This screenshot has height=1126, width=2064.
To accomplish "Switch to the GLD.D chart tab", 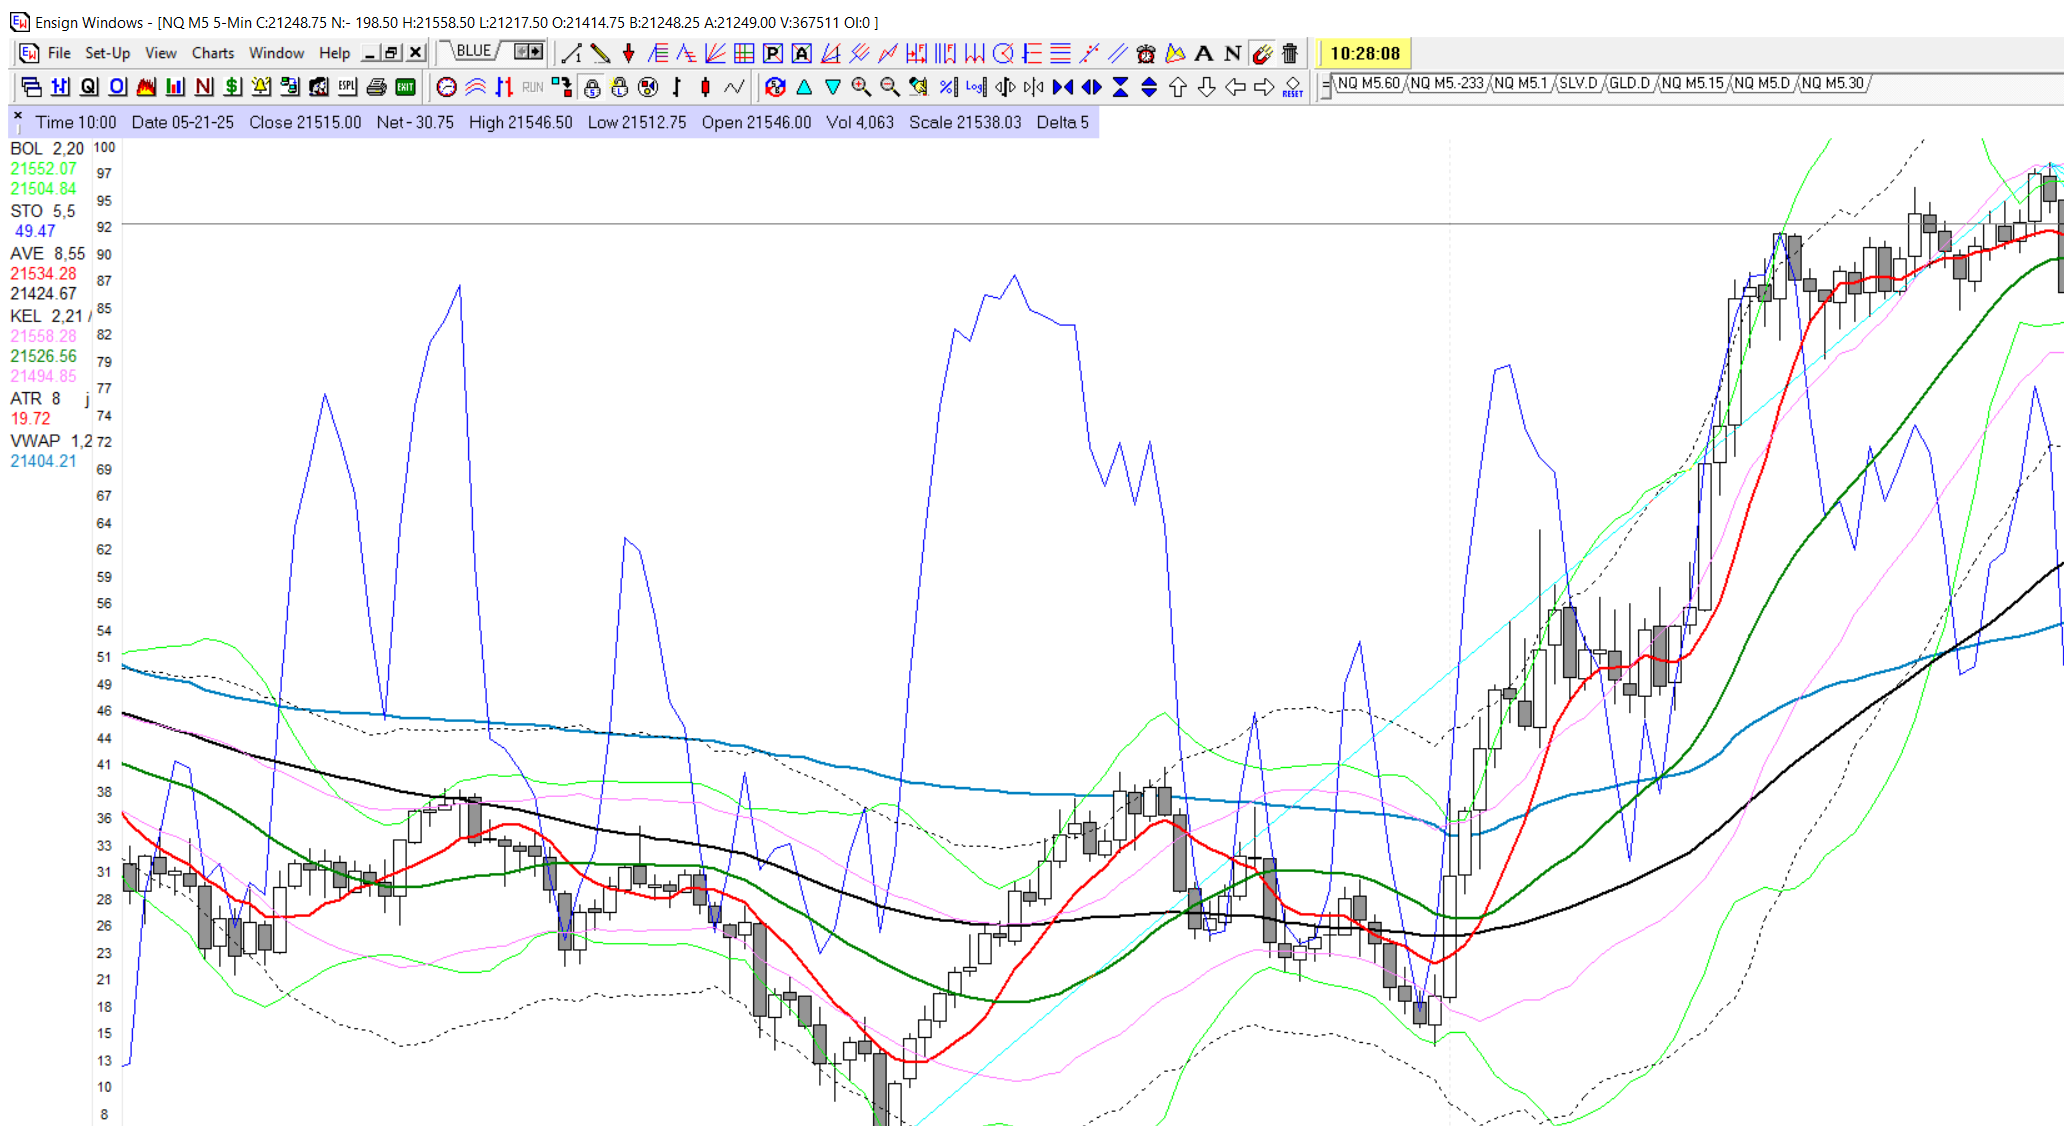I will [x=1629, y=84].
